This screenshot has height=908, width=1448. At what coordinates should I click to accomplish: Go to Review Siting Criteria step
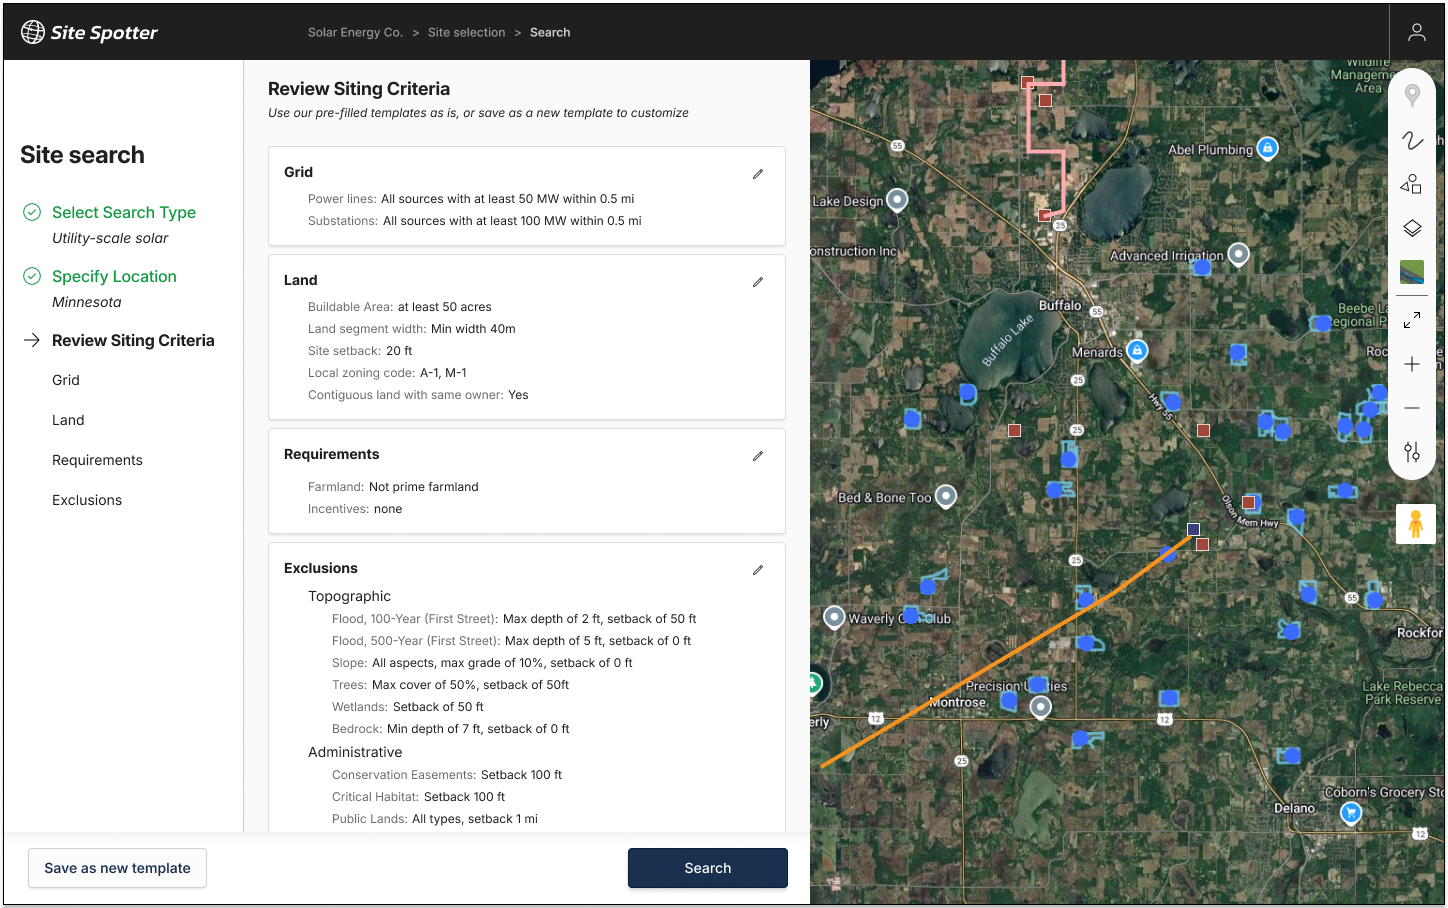(133, 340)
